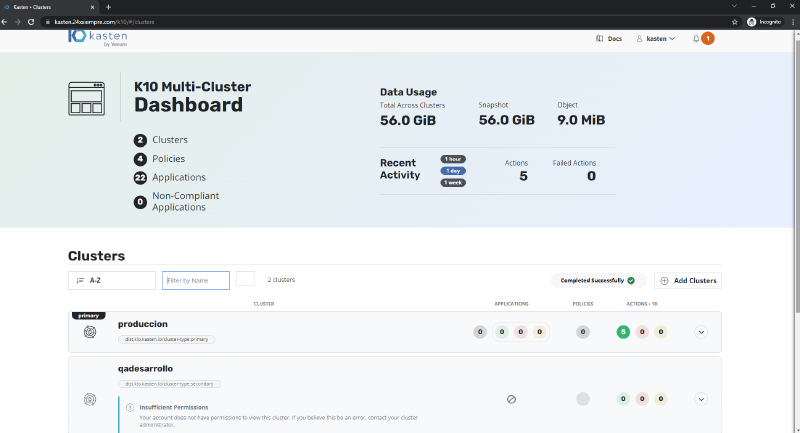The width and height of the screenshot is (800, 433).
Task: Click the qadesarrollo cluster name
Action: (145, 369)
